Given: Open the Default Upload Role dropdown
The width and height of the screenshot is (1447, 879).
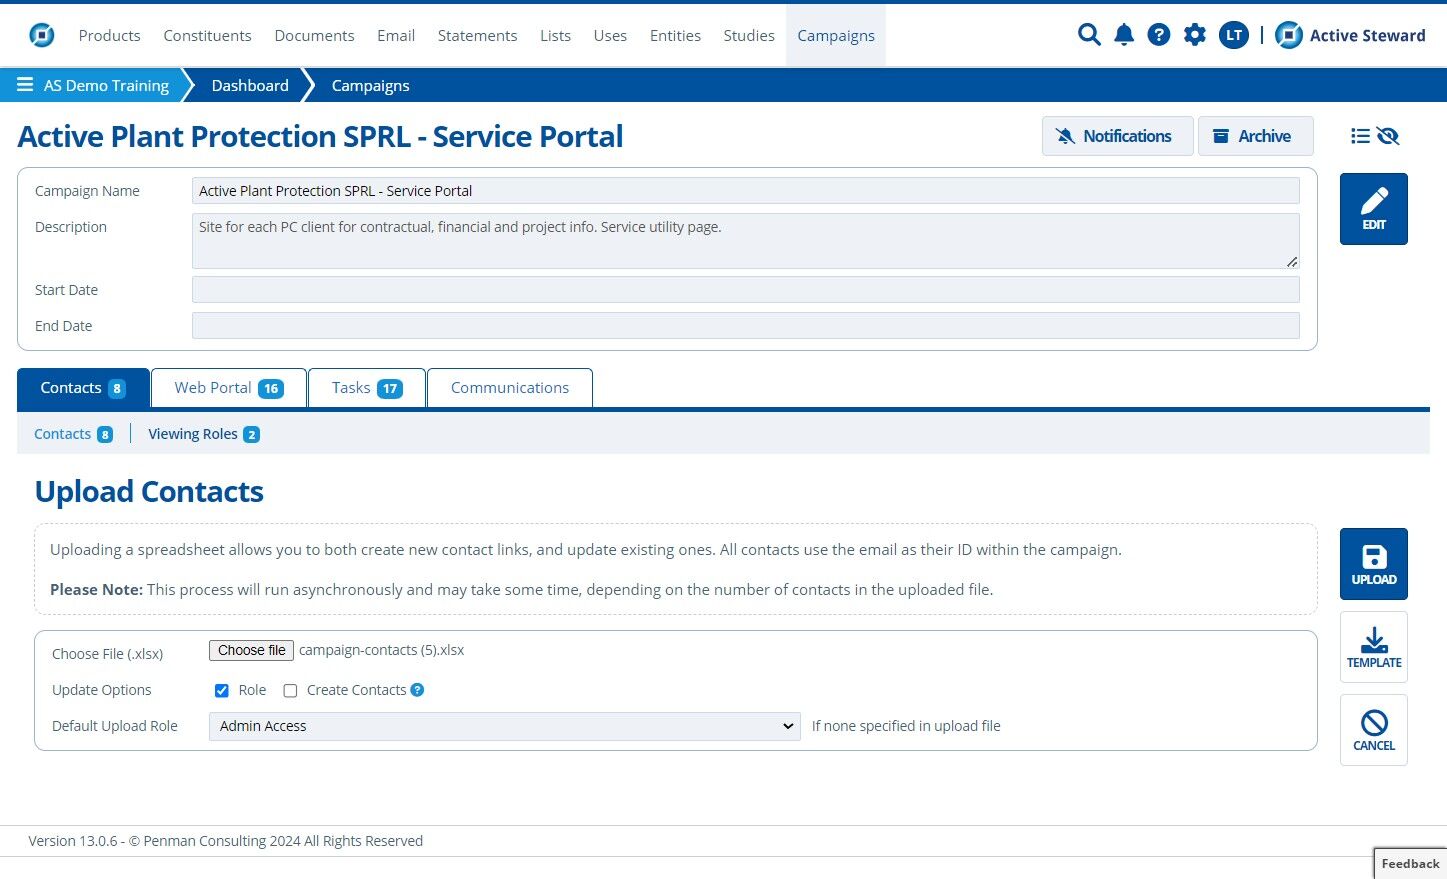Looking at the screenshot, I should click(504, 726).
